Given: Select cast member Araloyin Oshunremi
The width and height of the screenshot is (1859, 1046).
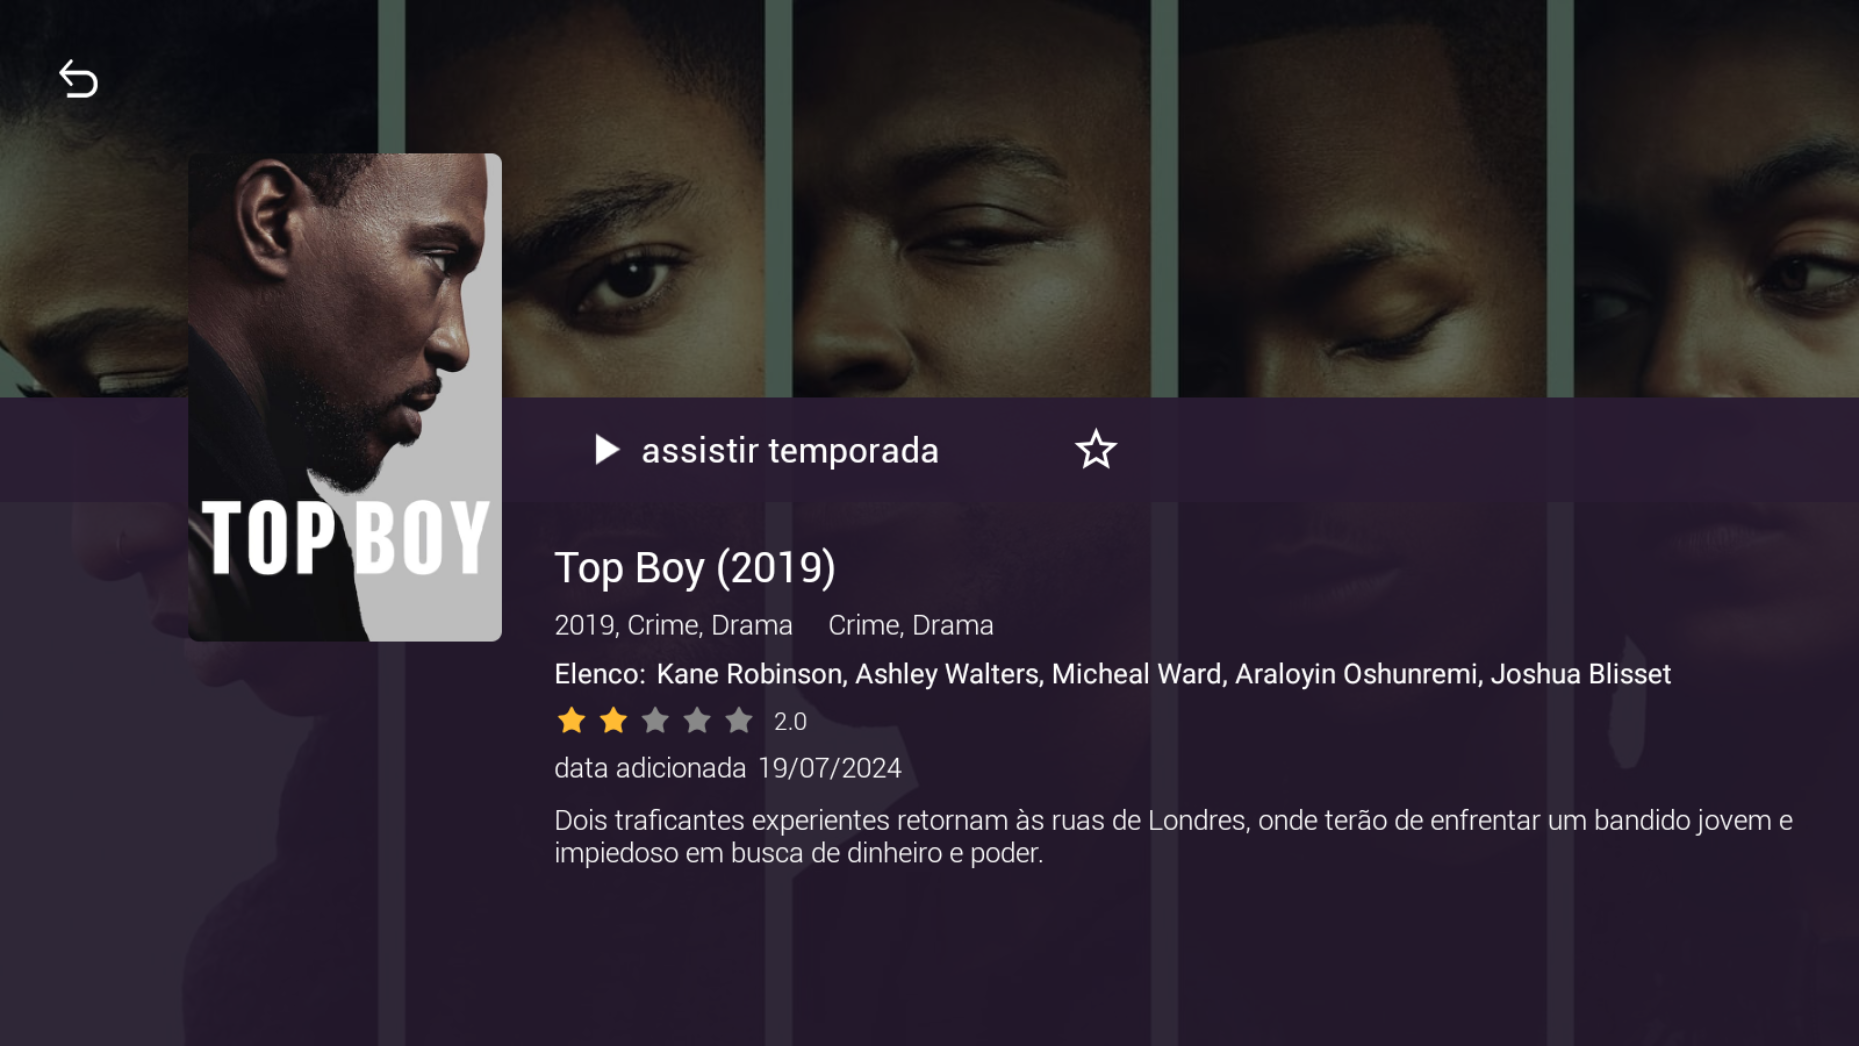Looking at the screenshot, I should point(1355,674).
